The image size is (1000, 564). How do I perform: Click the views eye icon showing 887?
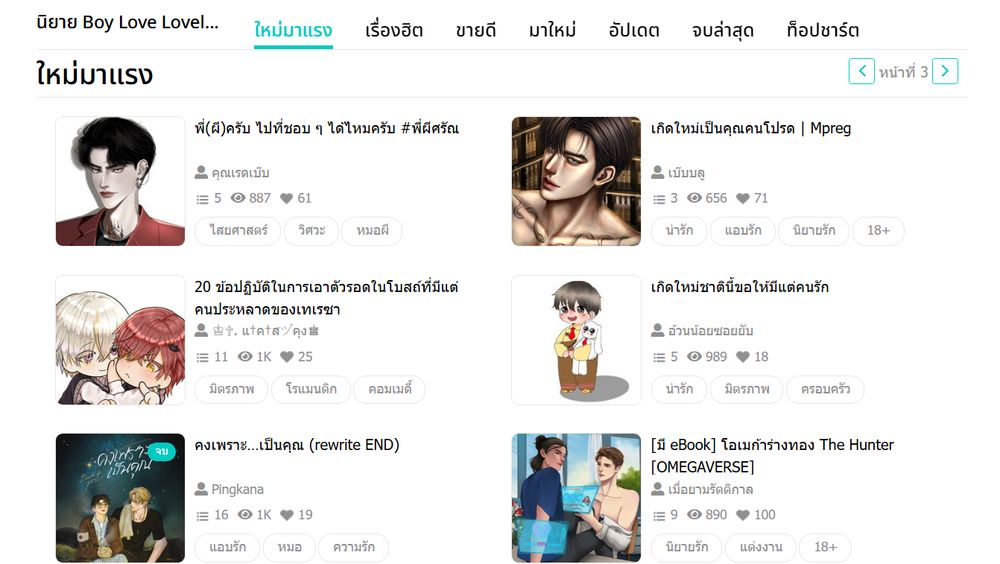(238, 198)
